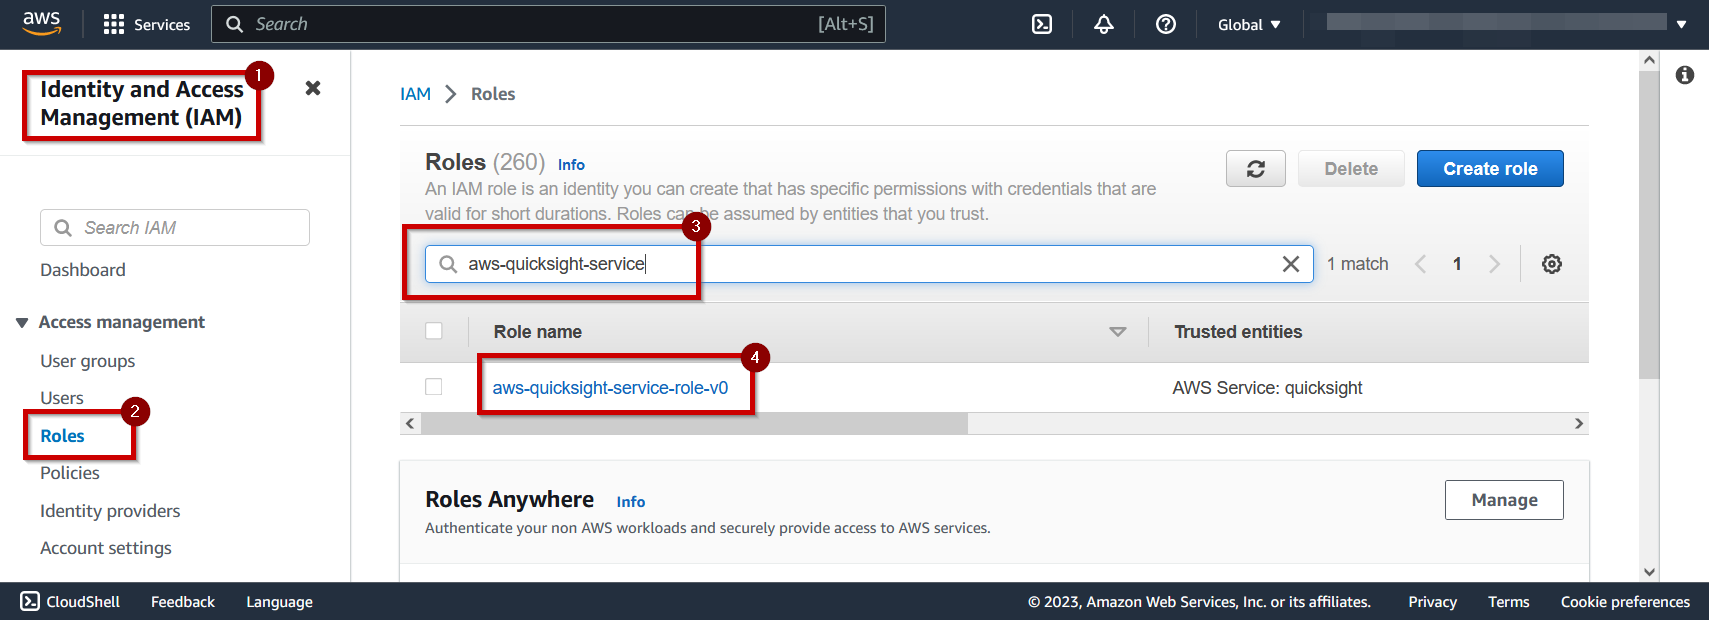Close the IAM navigation sidebar
The height and width of the screenshot is (620, 1709).
[313, 88]
